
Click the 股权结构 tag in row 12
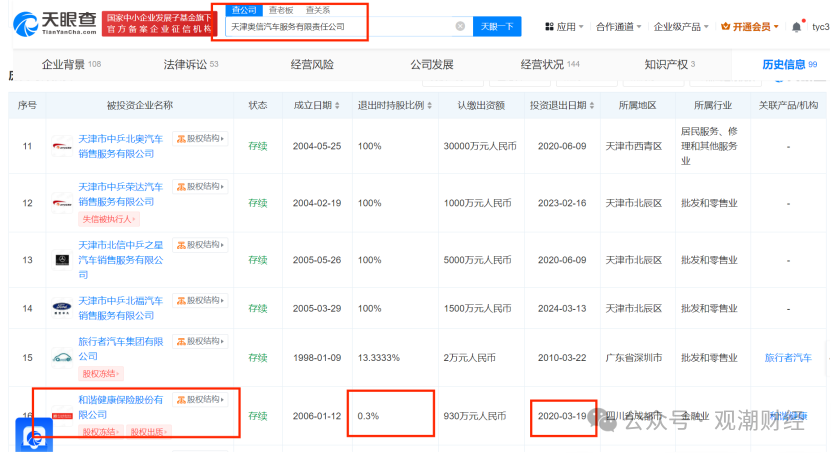tap(200, 186)
